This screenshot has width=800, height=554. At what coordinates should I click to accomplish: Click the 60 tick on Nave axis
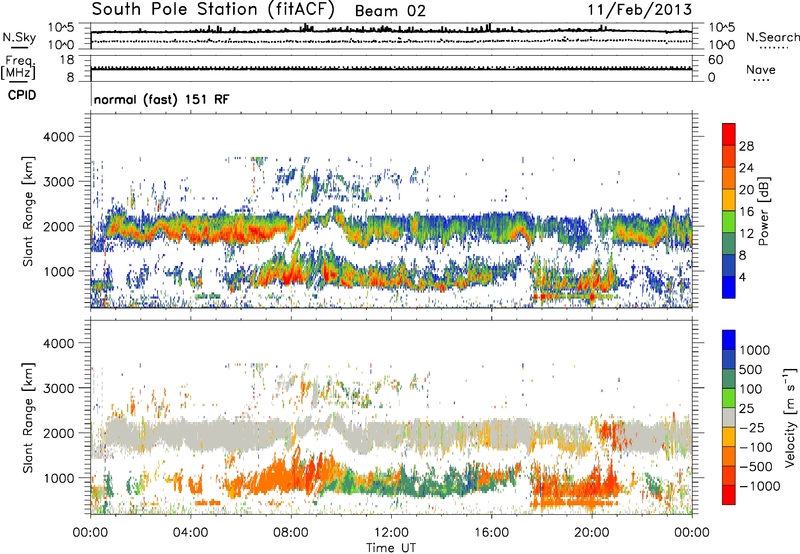click(x=715, y=60)
